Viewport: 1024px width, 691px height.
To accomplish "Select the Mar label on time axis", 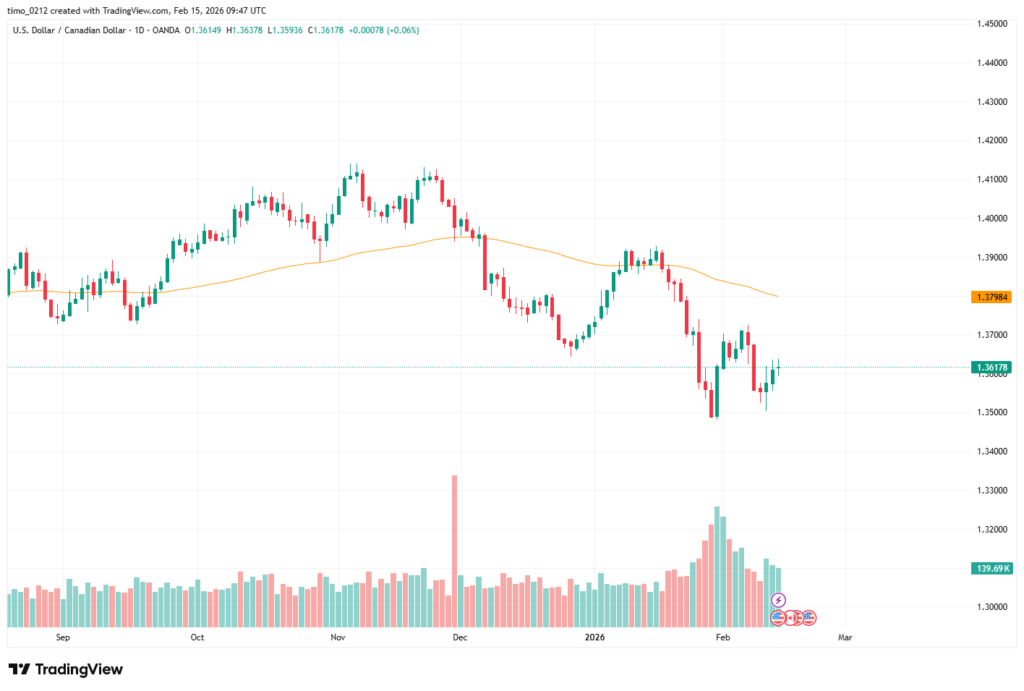I will (845, 636).
